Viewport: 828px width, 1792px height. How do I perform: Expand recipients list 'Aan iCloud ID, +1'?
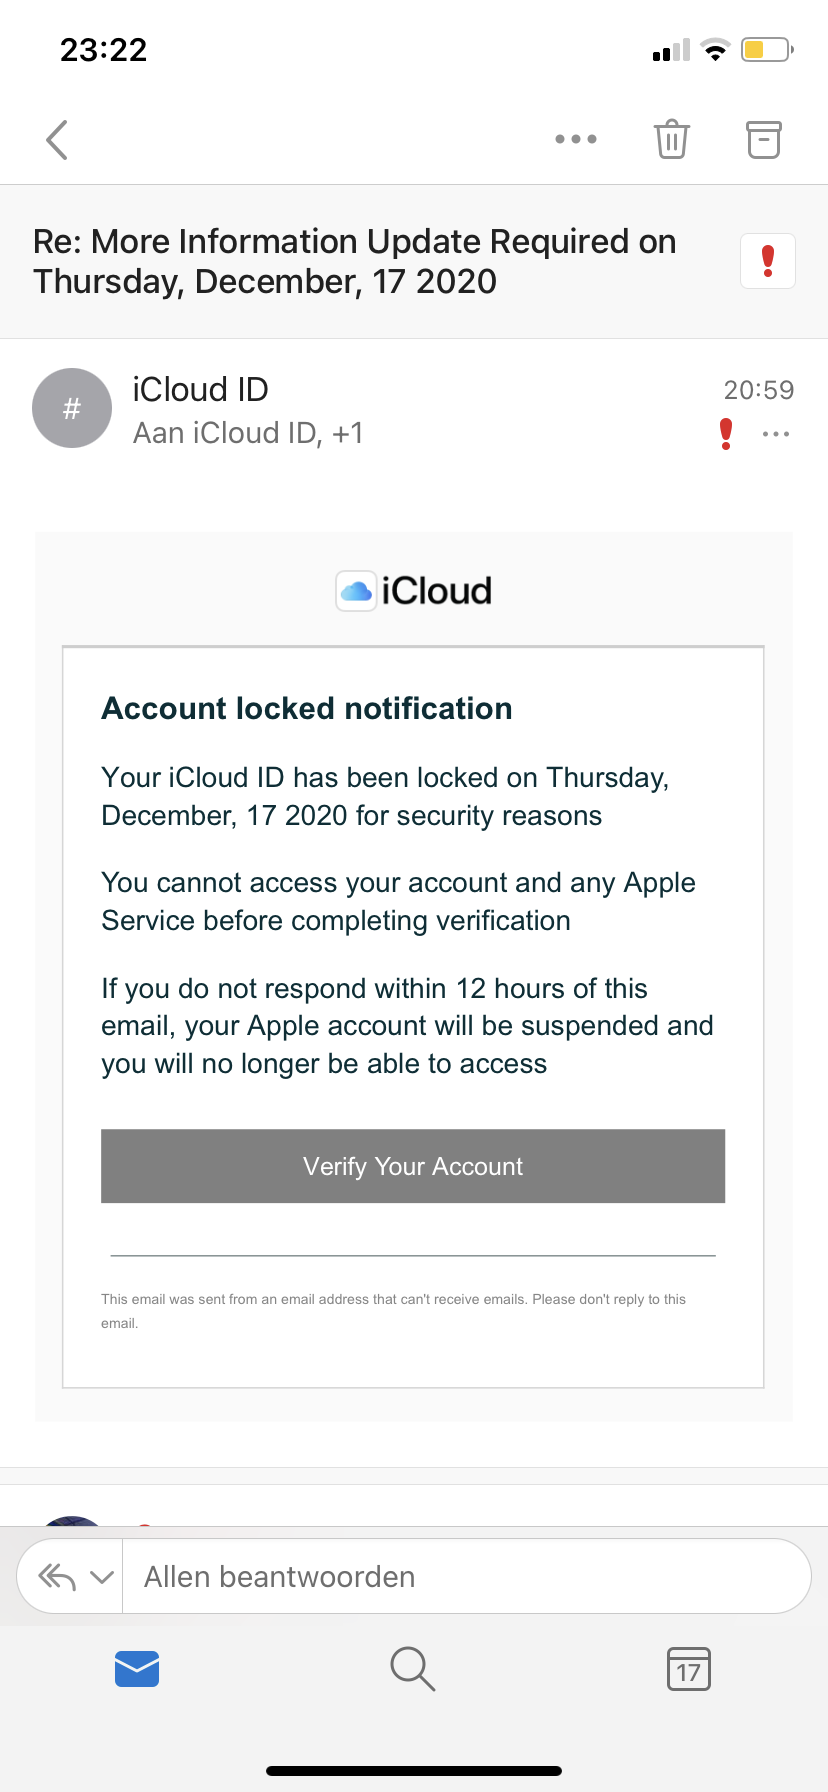pos(248,433)
